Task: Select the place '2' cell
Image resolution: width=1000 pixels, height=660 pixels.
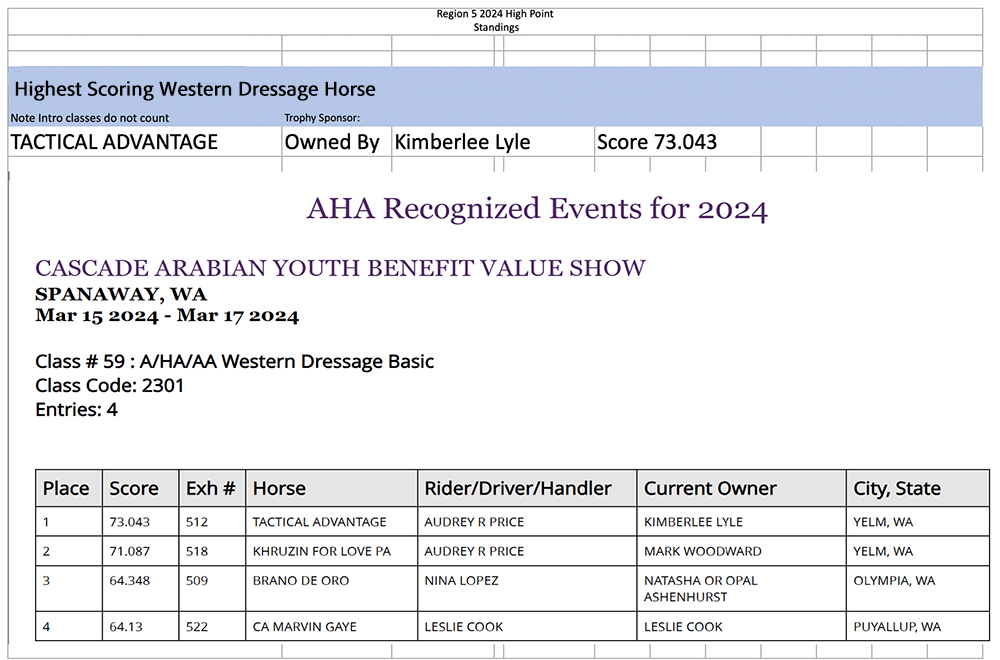Action: coord(69,551)
